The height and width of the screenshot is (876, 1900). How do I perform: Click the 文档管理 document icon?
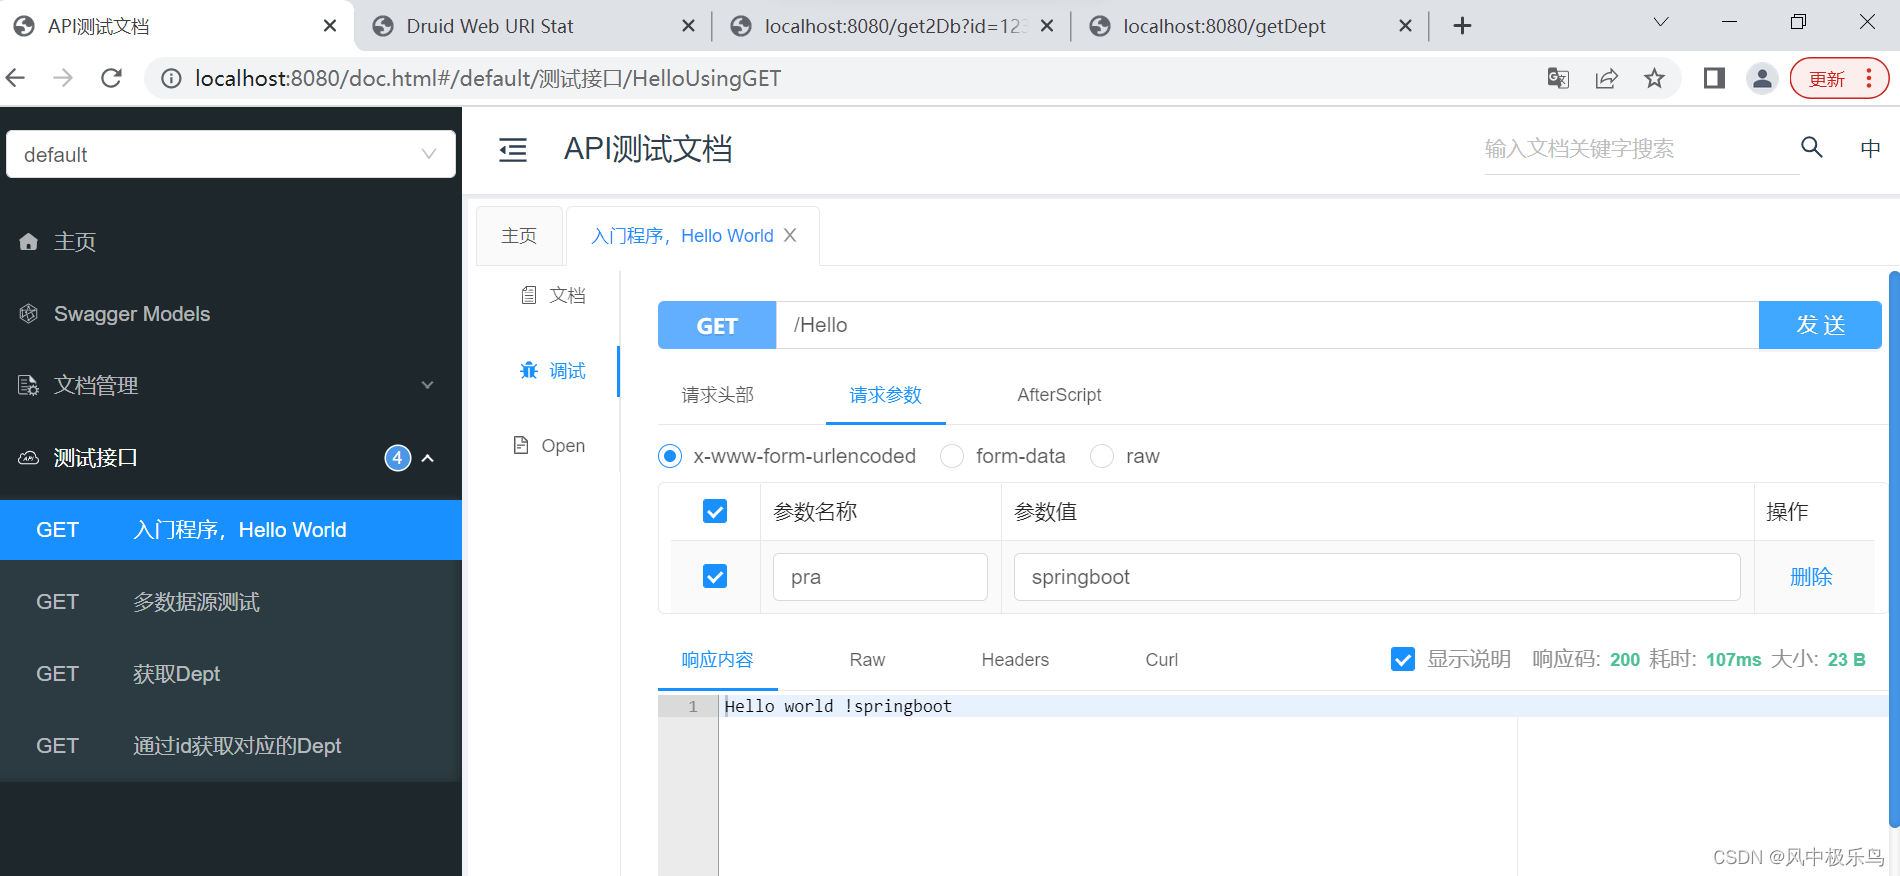coord(29,385)
